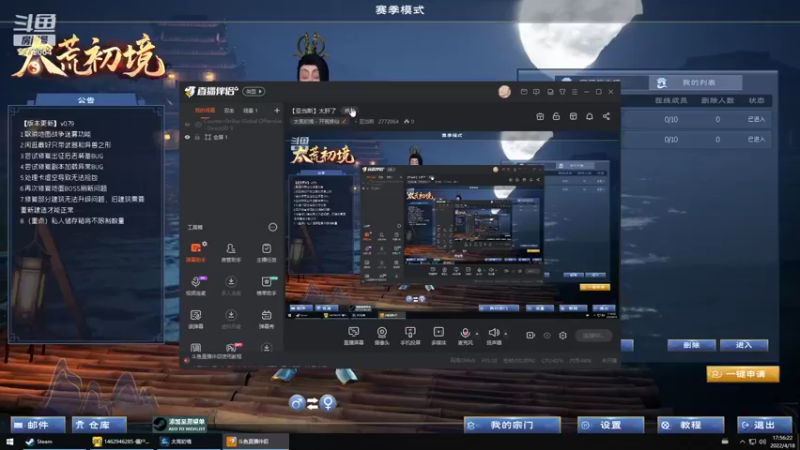This screenshot has height=450, width=800.
Task: Click the mode switch pill beside the logo
Action: tap(254, 91)
